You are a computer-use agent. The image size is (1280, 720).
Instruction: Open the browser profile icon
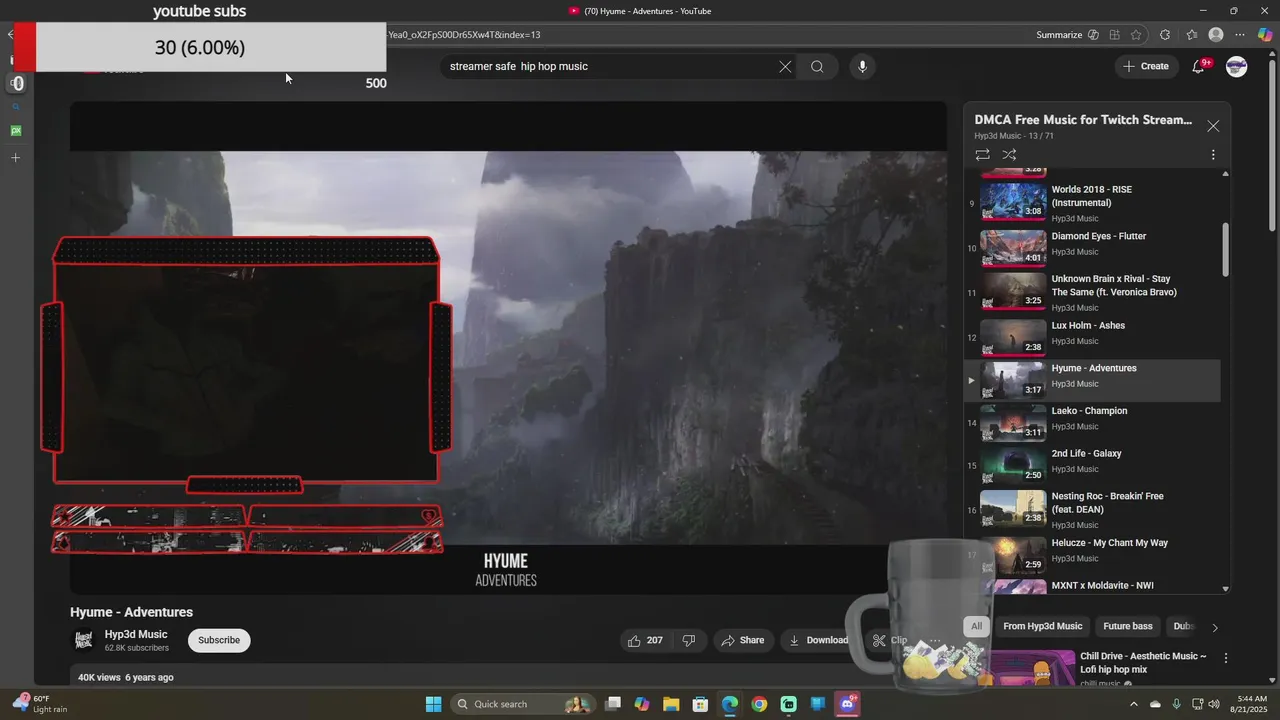point(1216,35)
